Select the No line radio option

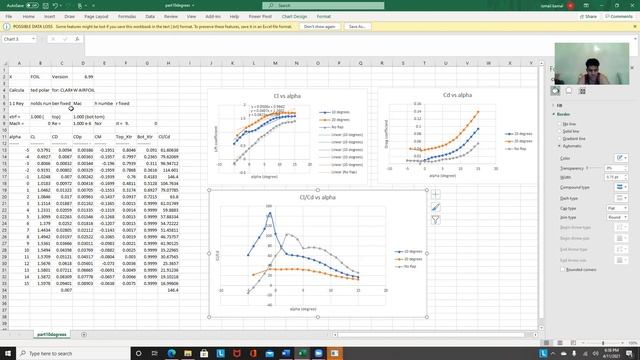tap(560, 124)
